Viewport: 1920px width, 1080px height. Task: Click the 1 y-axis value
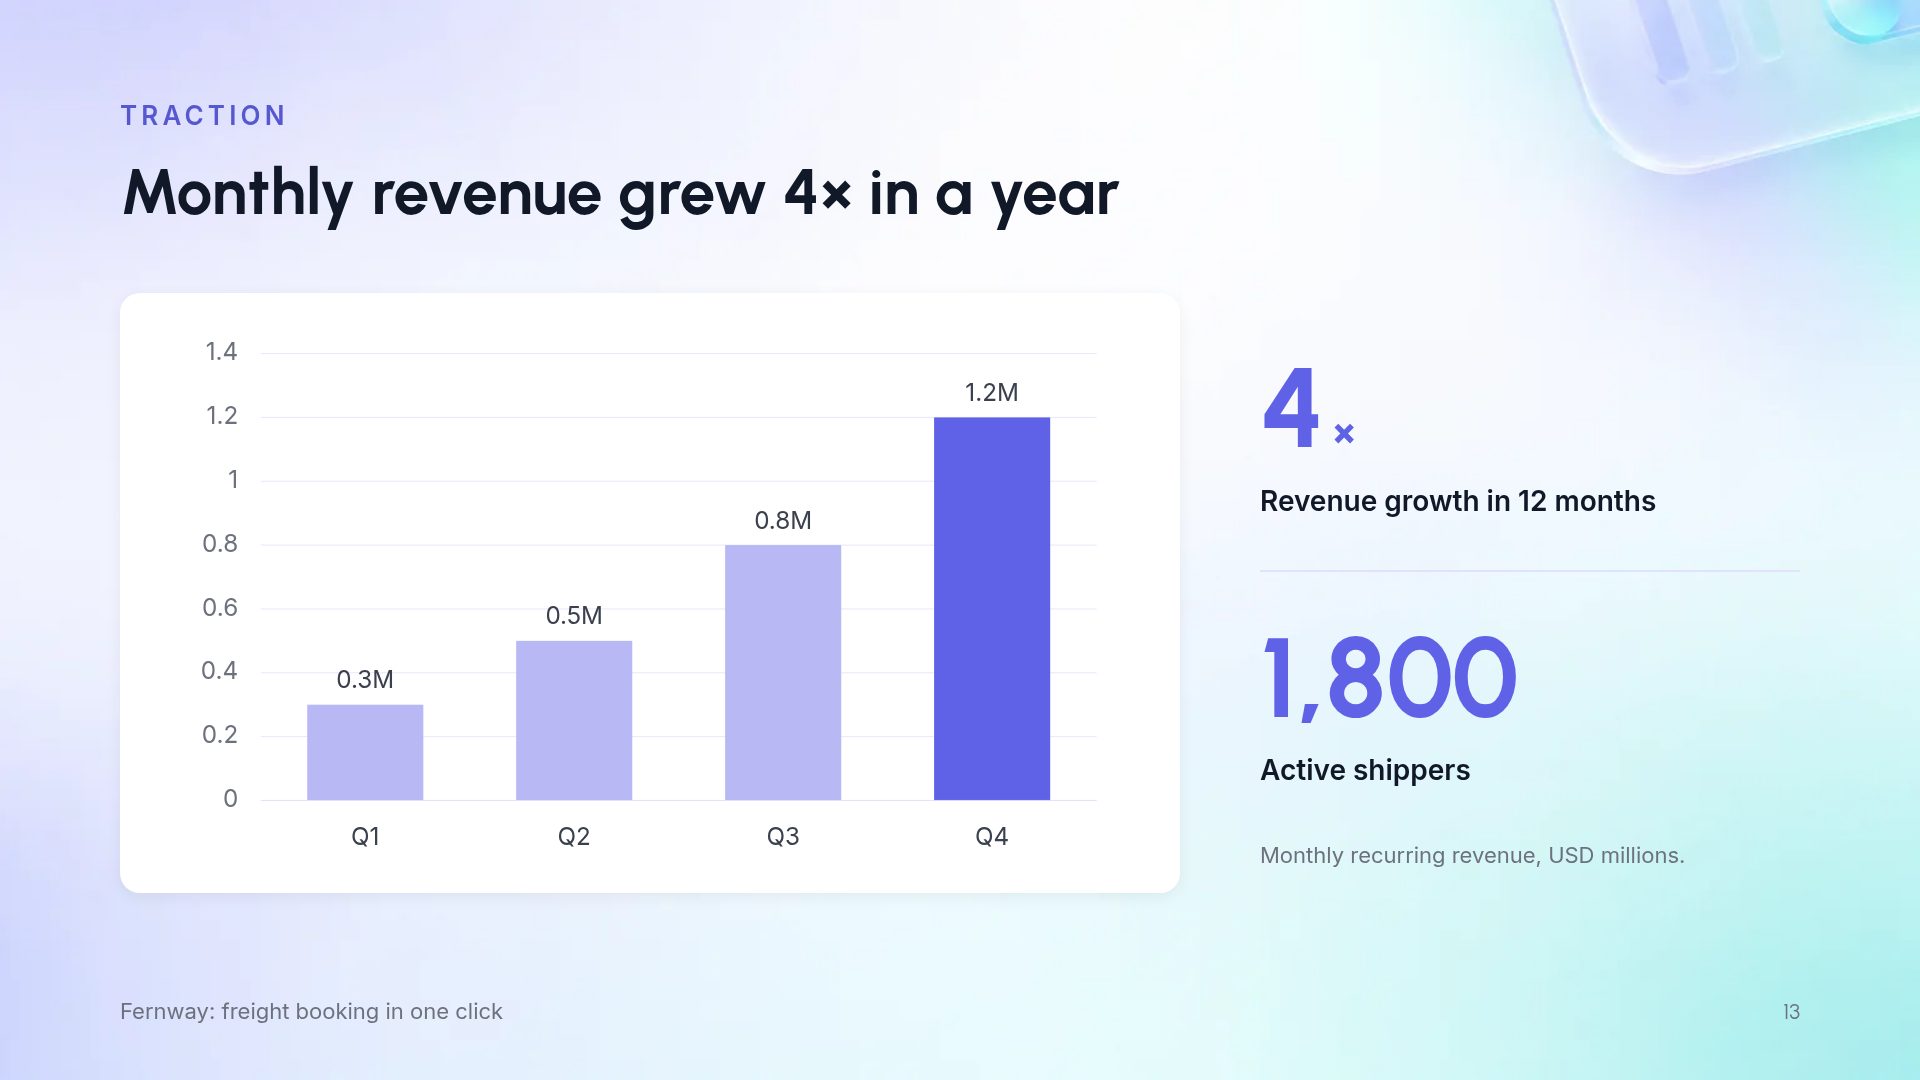(233, 480)
